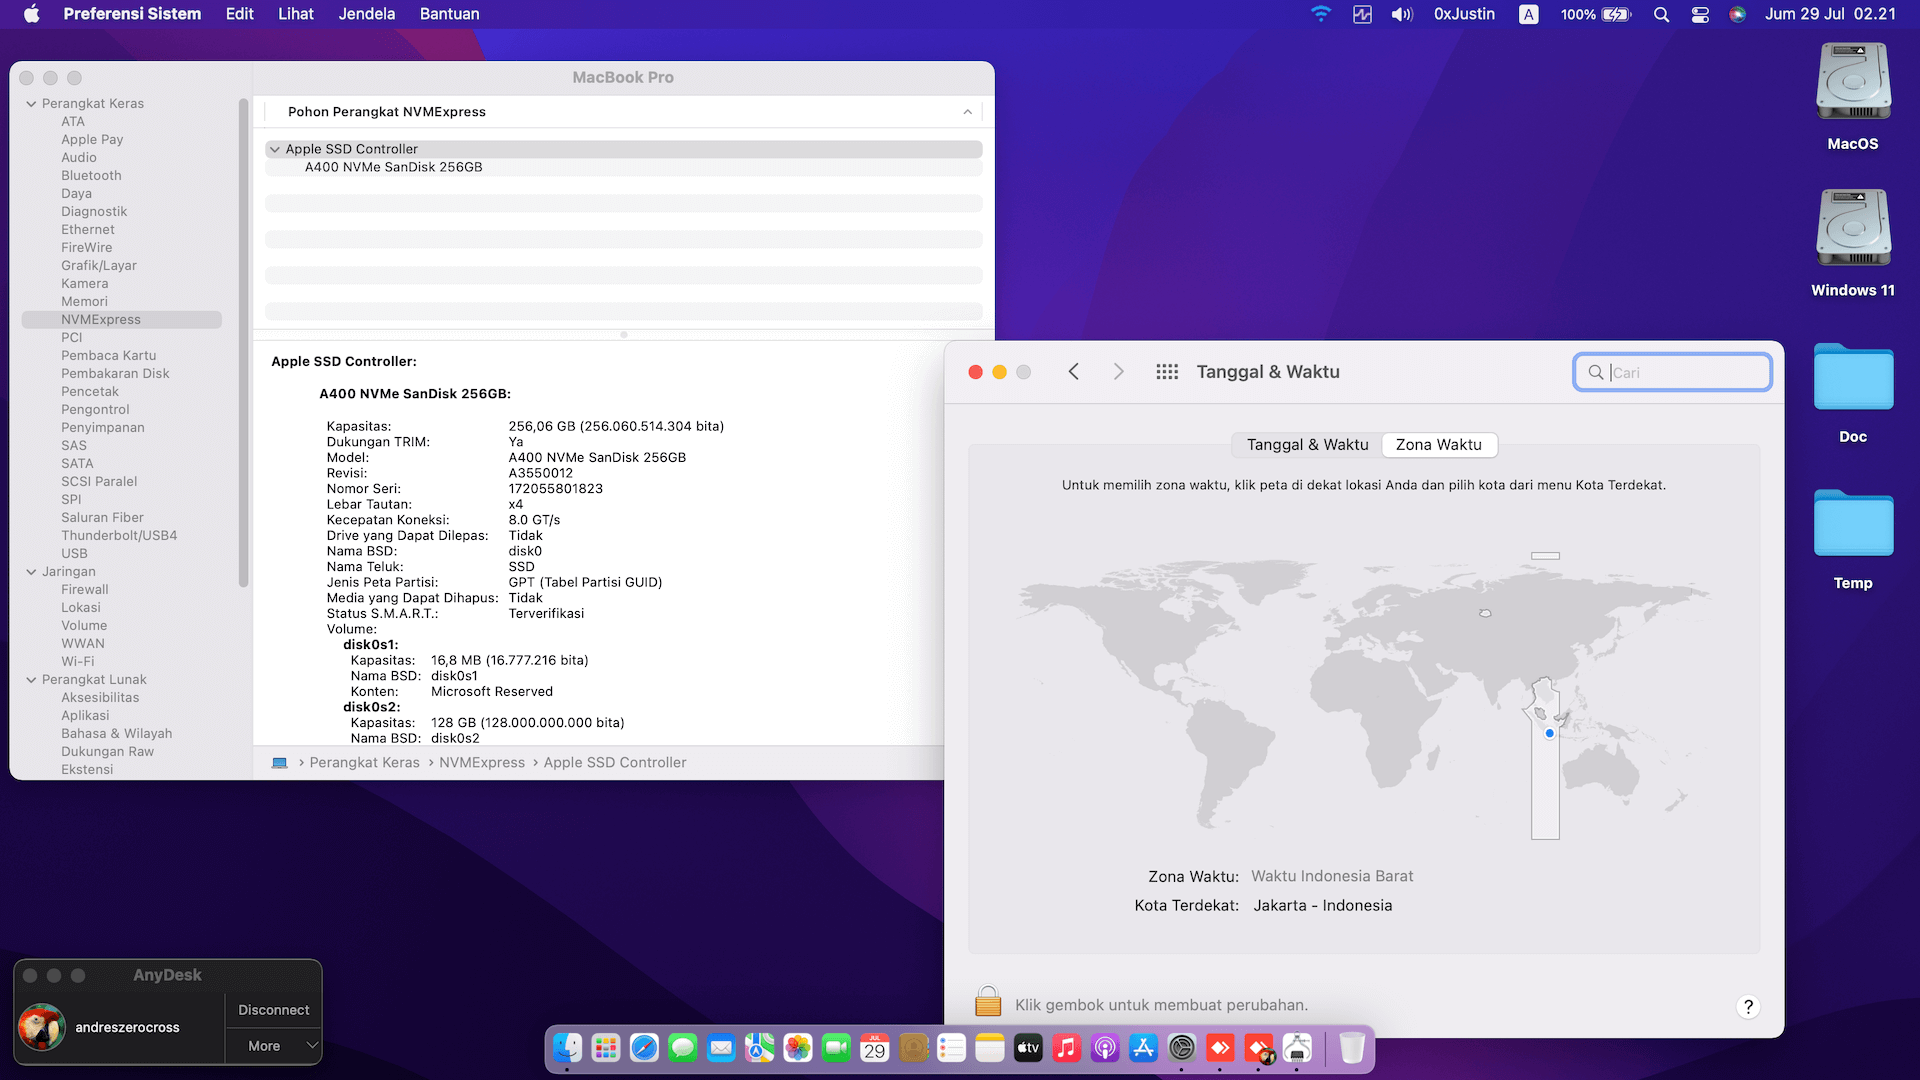Open Notes app in the dock
Image resolution: width=1920 pixels, height=1080 pixels.
point(990,1048)
